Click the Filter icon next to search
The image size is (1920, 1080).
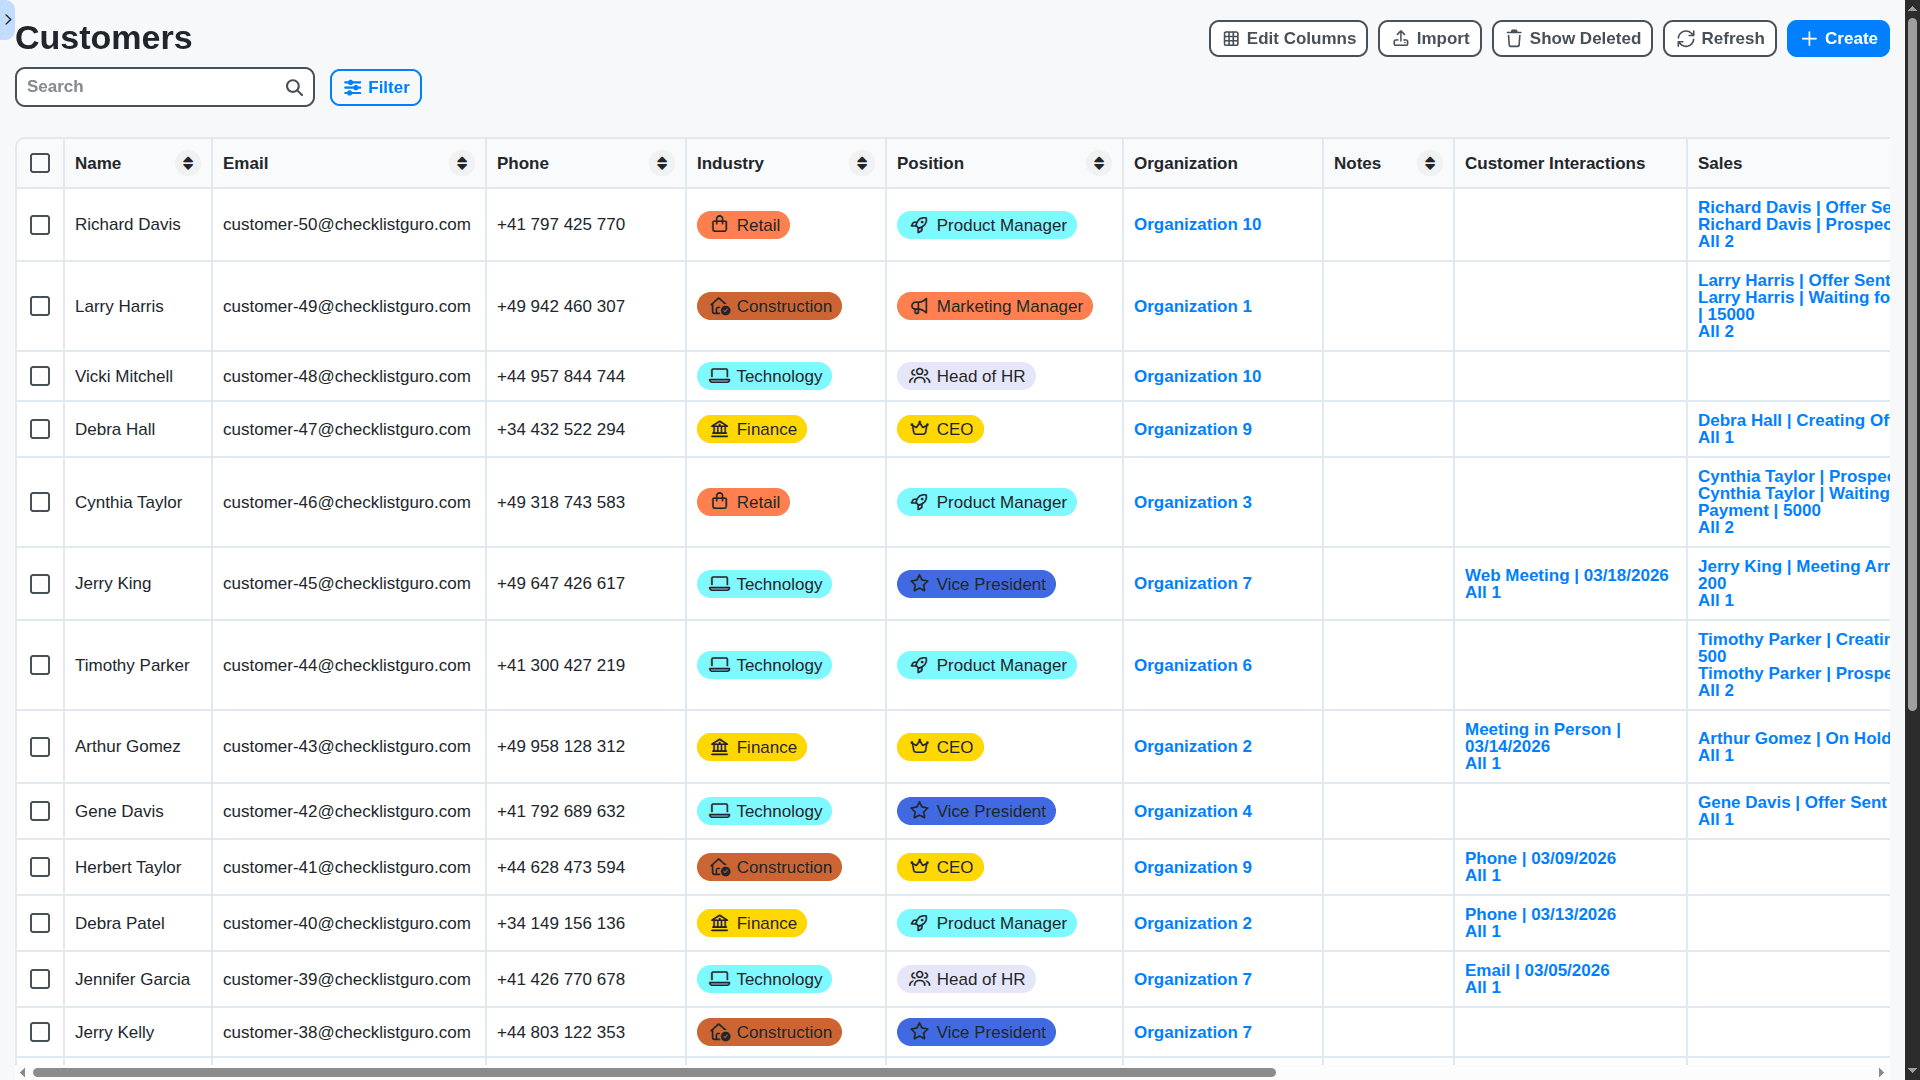352,88
